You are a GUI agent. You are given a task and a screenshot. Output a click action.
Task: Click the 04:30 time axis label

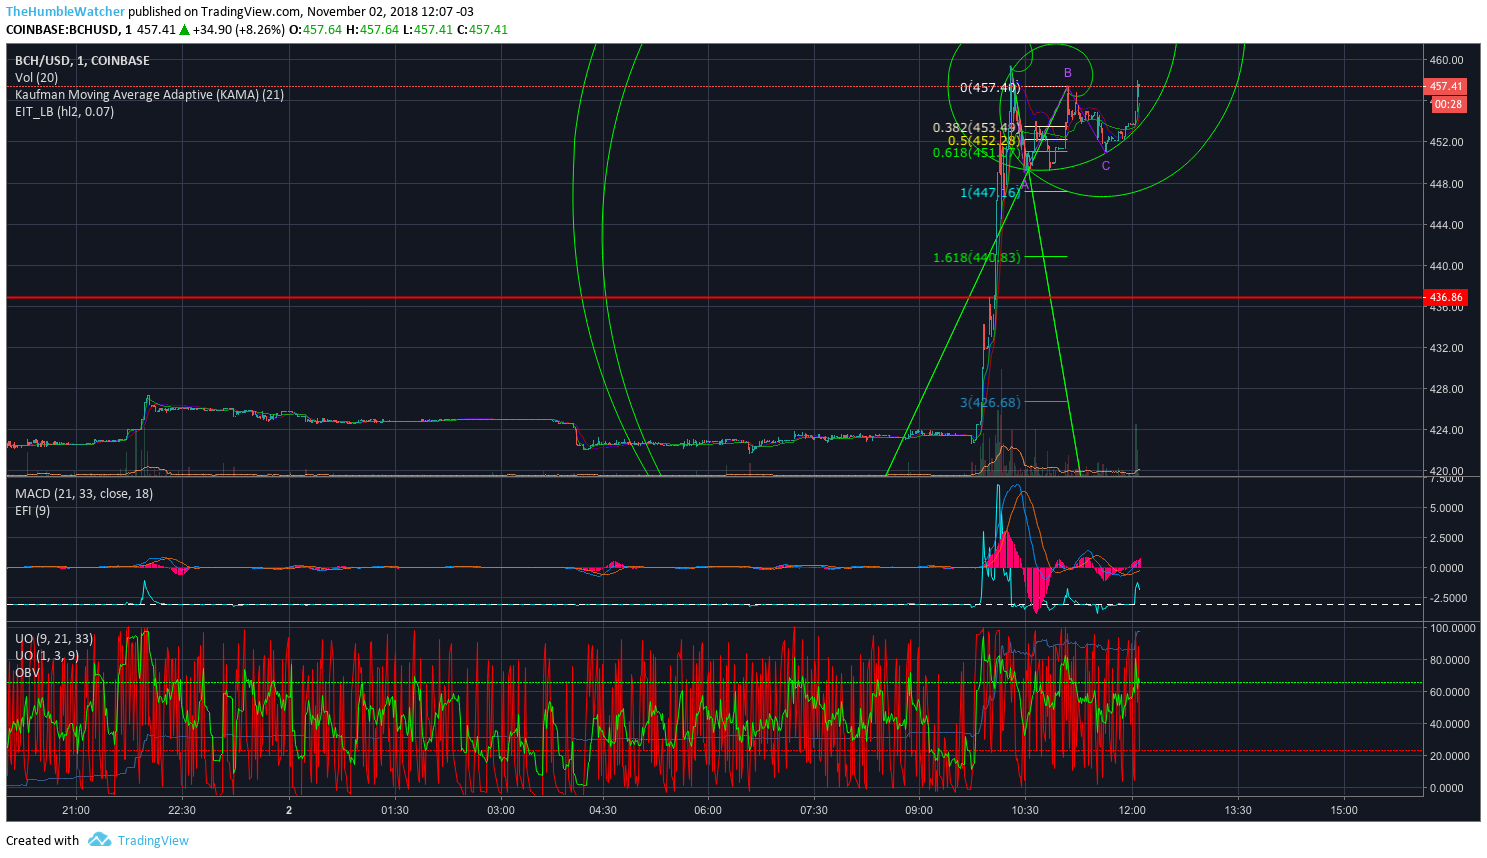pos(603,810)
